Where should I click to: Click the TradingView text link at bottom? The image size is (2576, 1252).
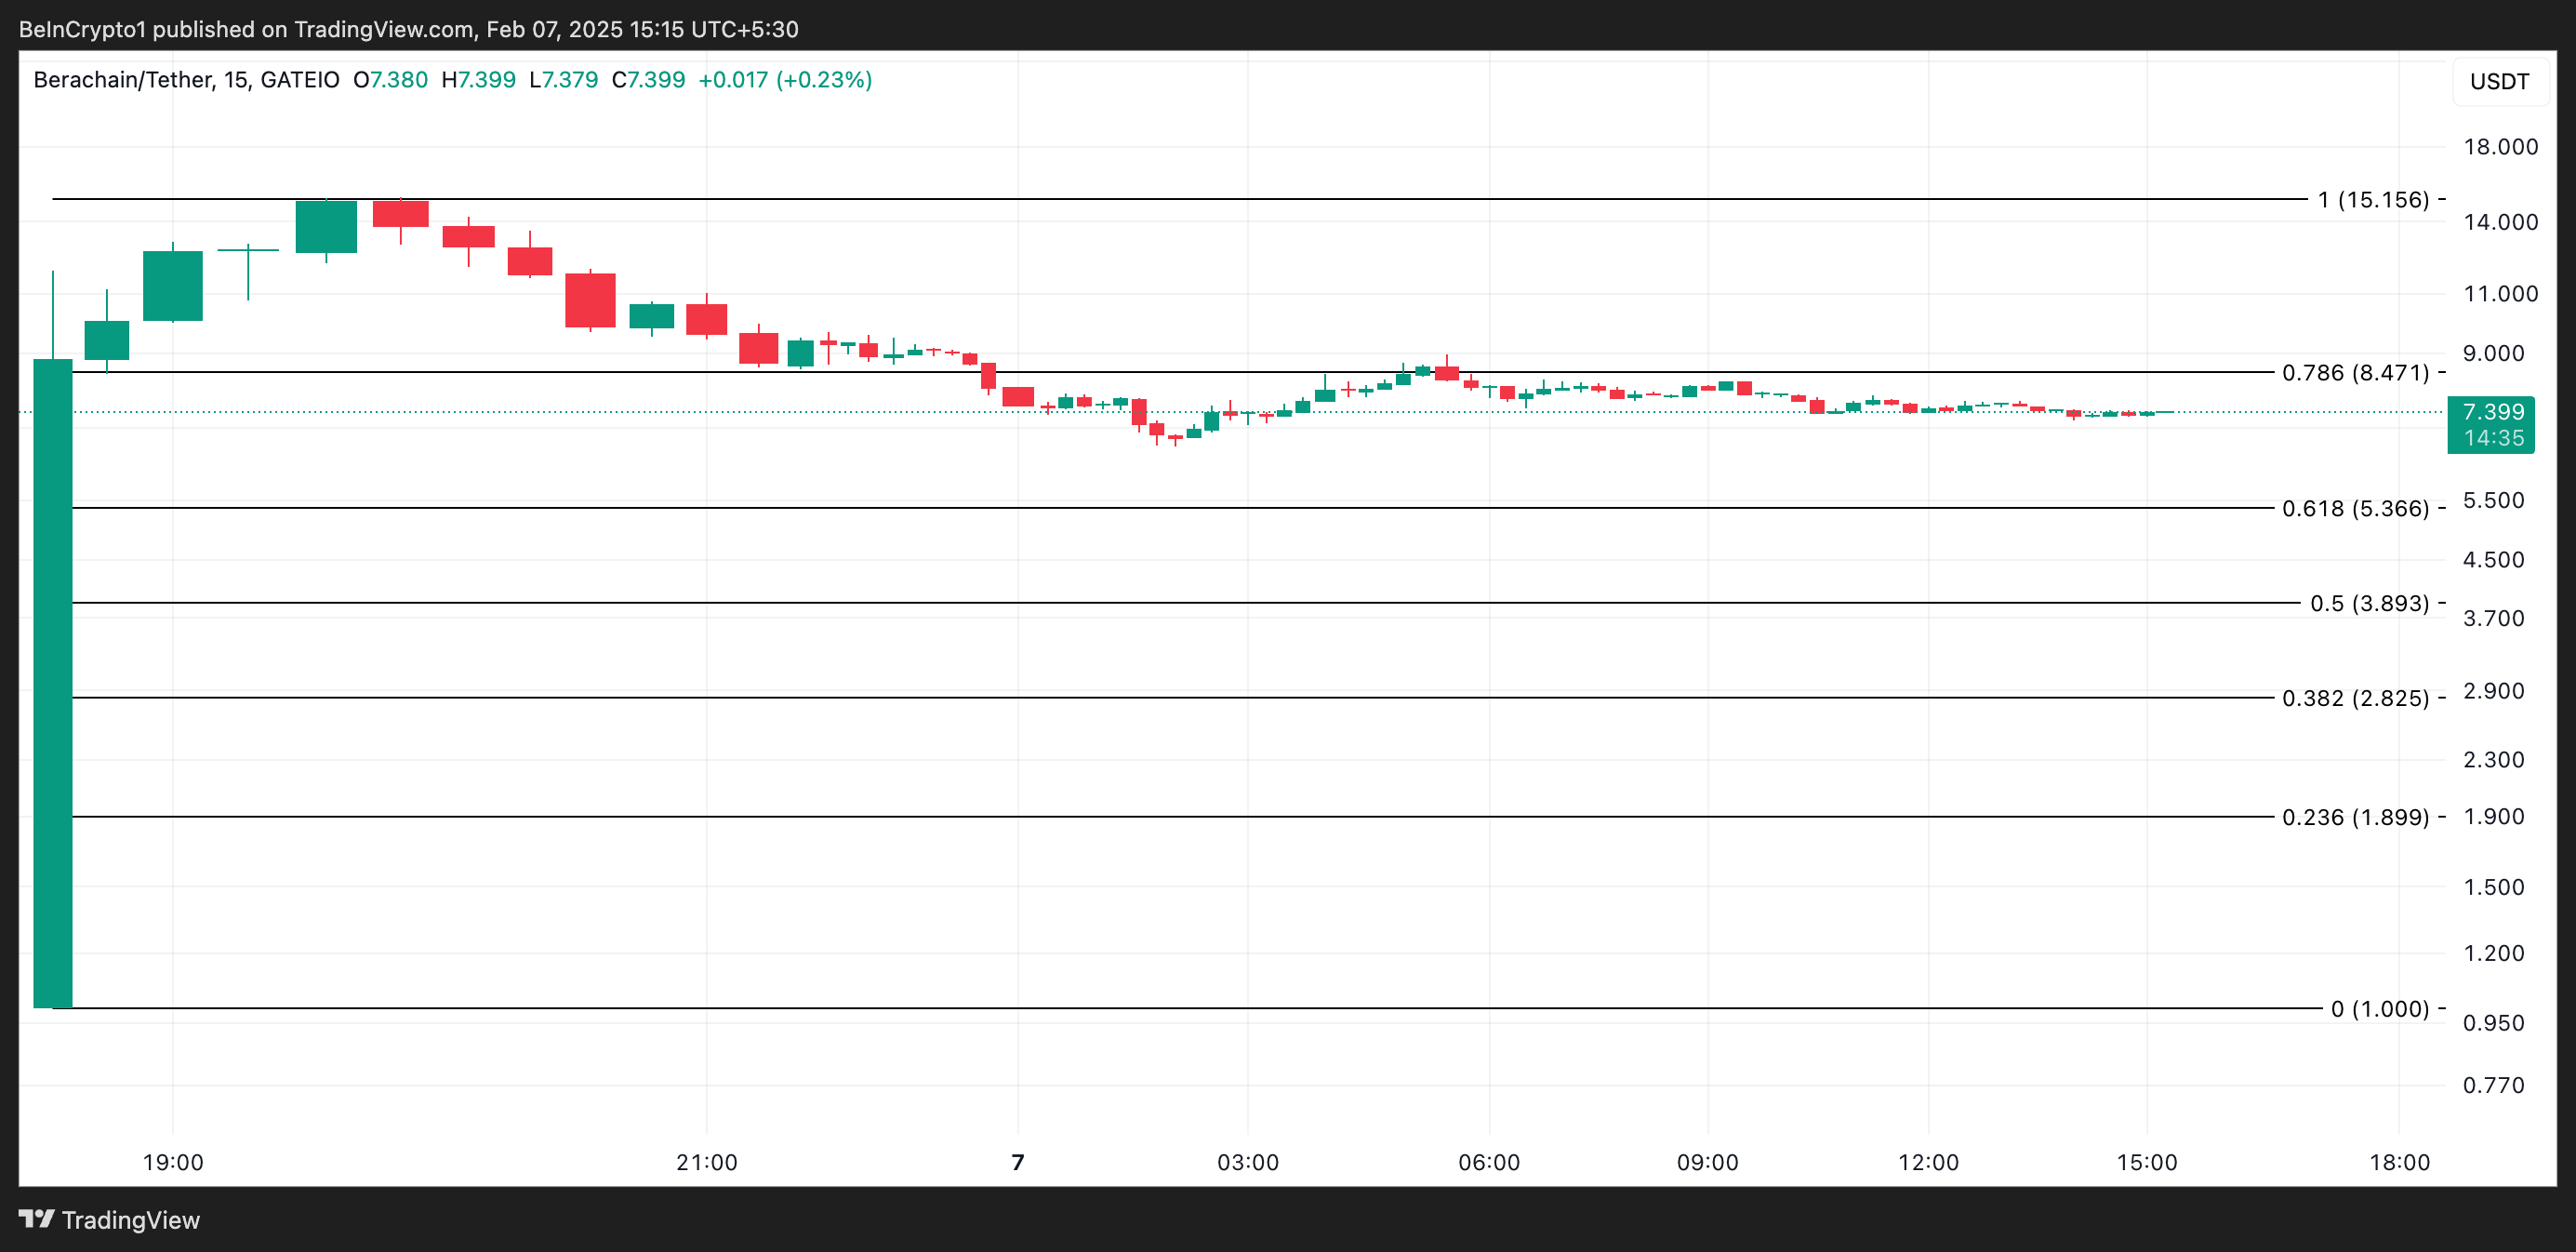[x=130, y=1220]
